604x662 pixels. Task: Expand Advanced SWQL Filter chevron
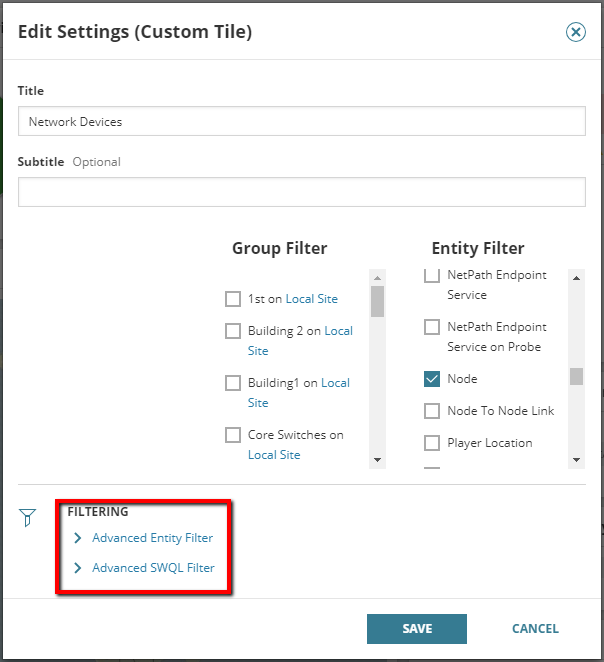[78, 568]
